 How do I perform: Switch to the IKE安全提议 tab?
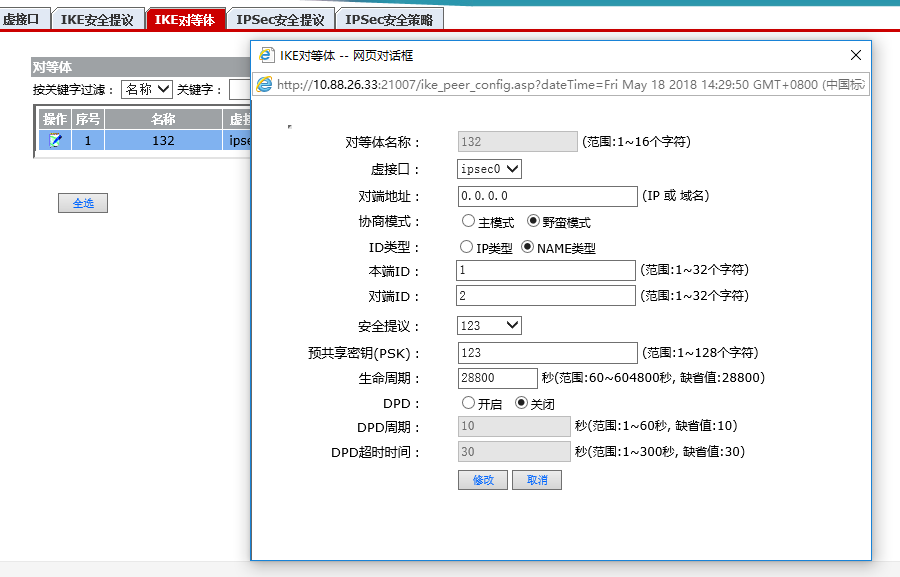coord(97,20)
